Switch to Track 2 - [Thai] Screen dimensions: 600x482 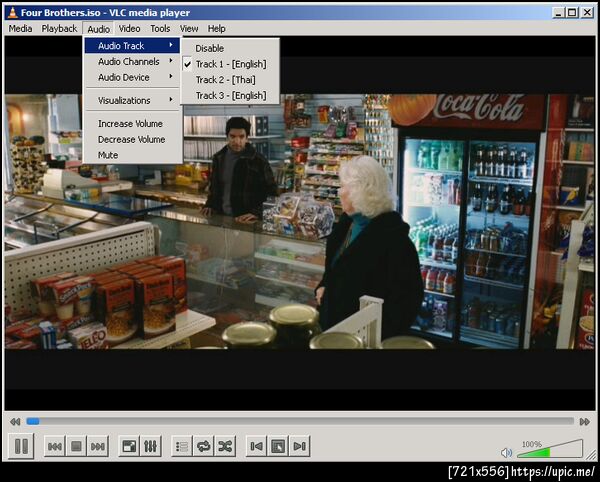[230, 80]
